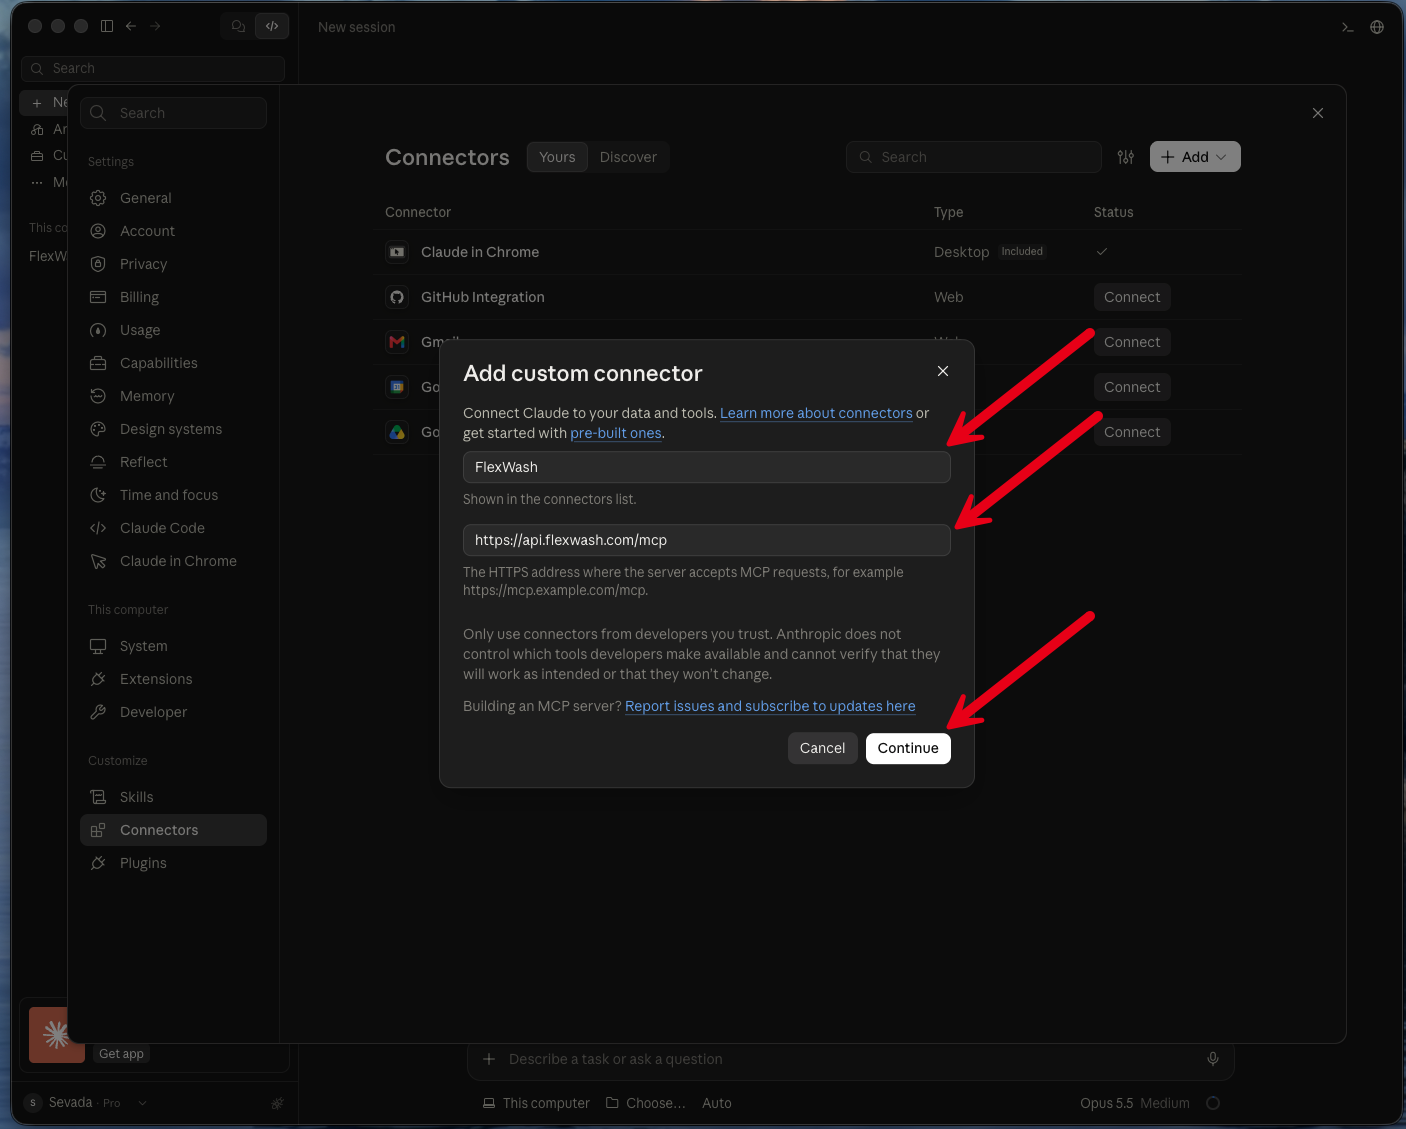The image size is (1406, 1129).
Task: Open Report issues and subscribe to updates link
Action: [x=770, y=706]
